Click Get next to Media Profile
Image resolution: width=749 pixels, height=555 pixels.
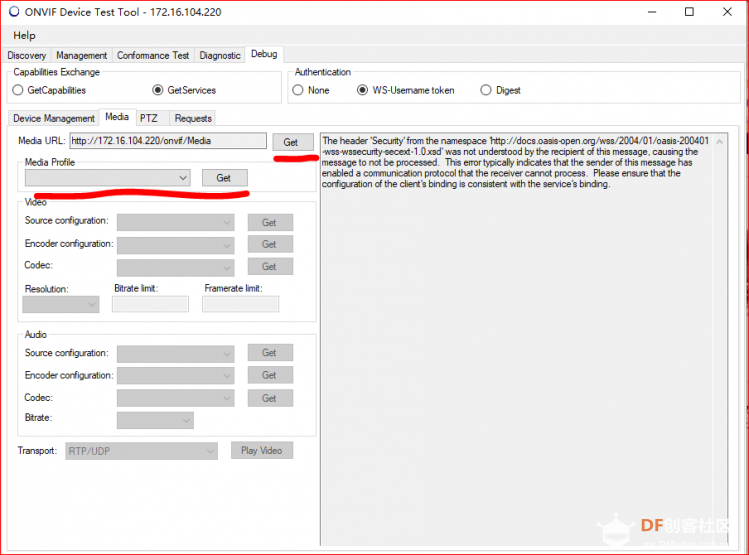click(225, 178)
